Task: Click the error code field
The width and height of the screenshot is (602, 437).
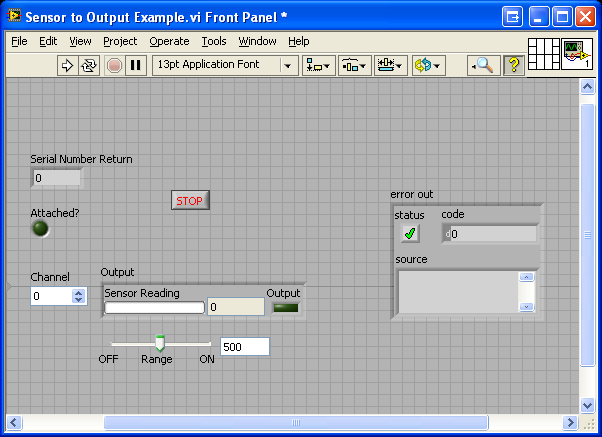Action: click(490, 234)
